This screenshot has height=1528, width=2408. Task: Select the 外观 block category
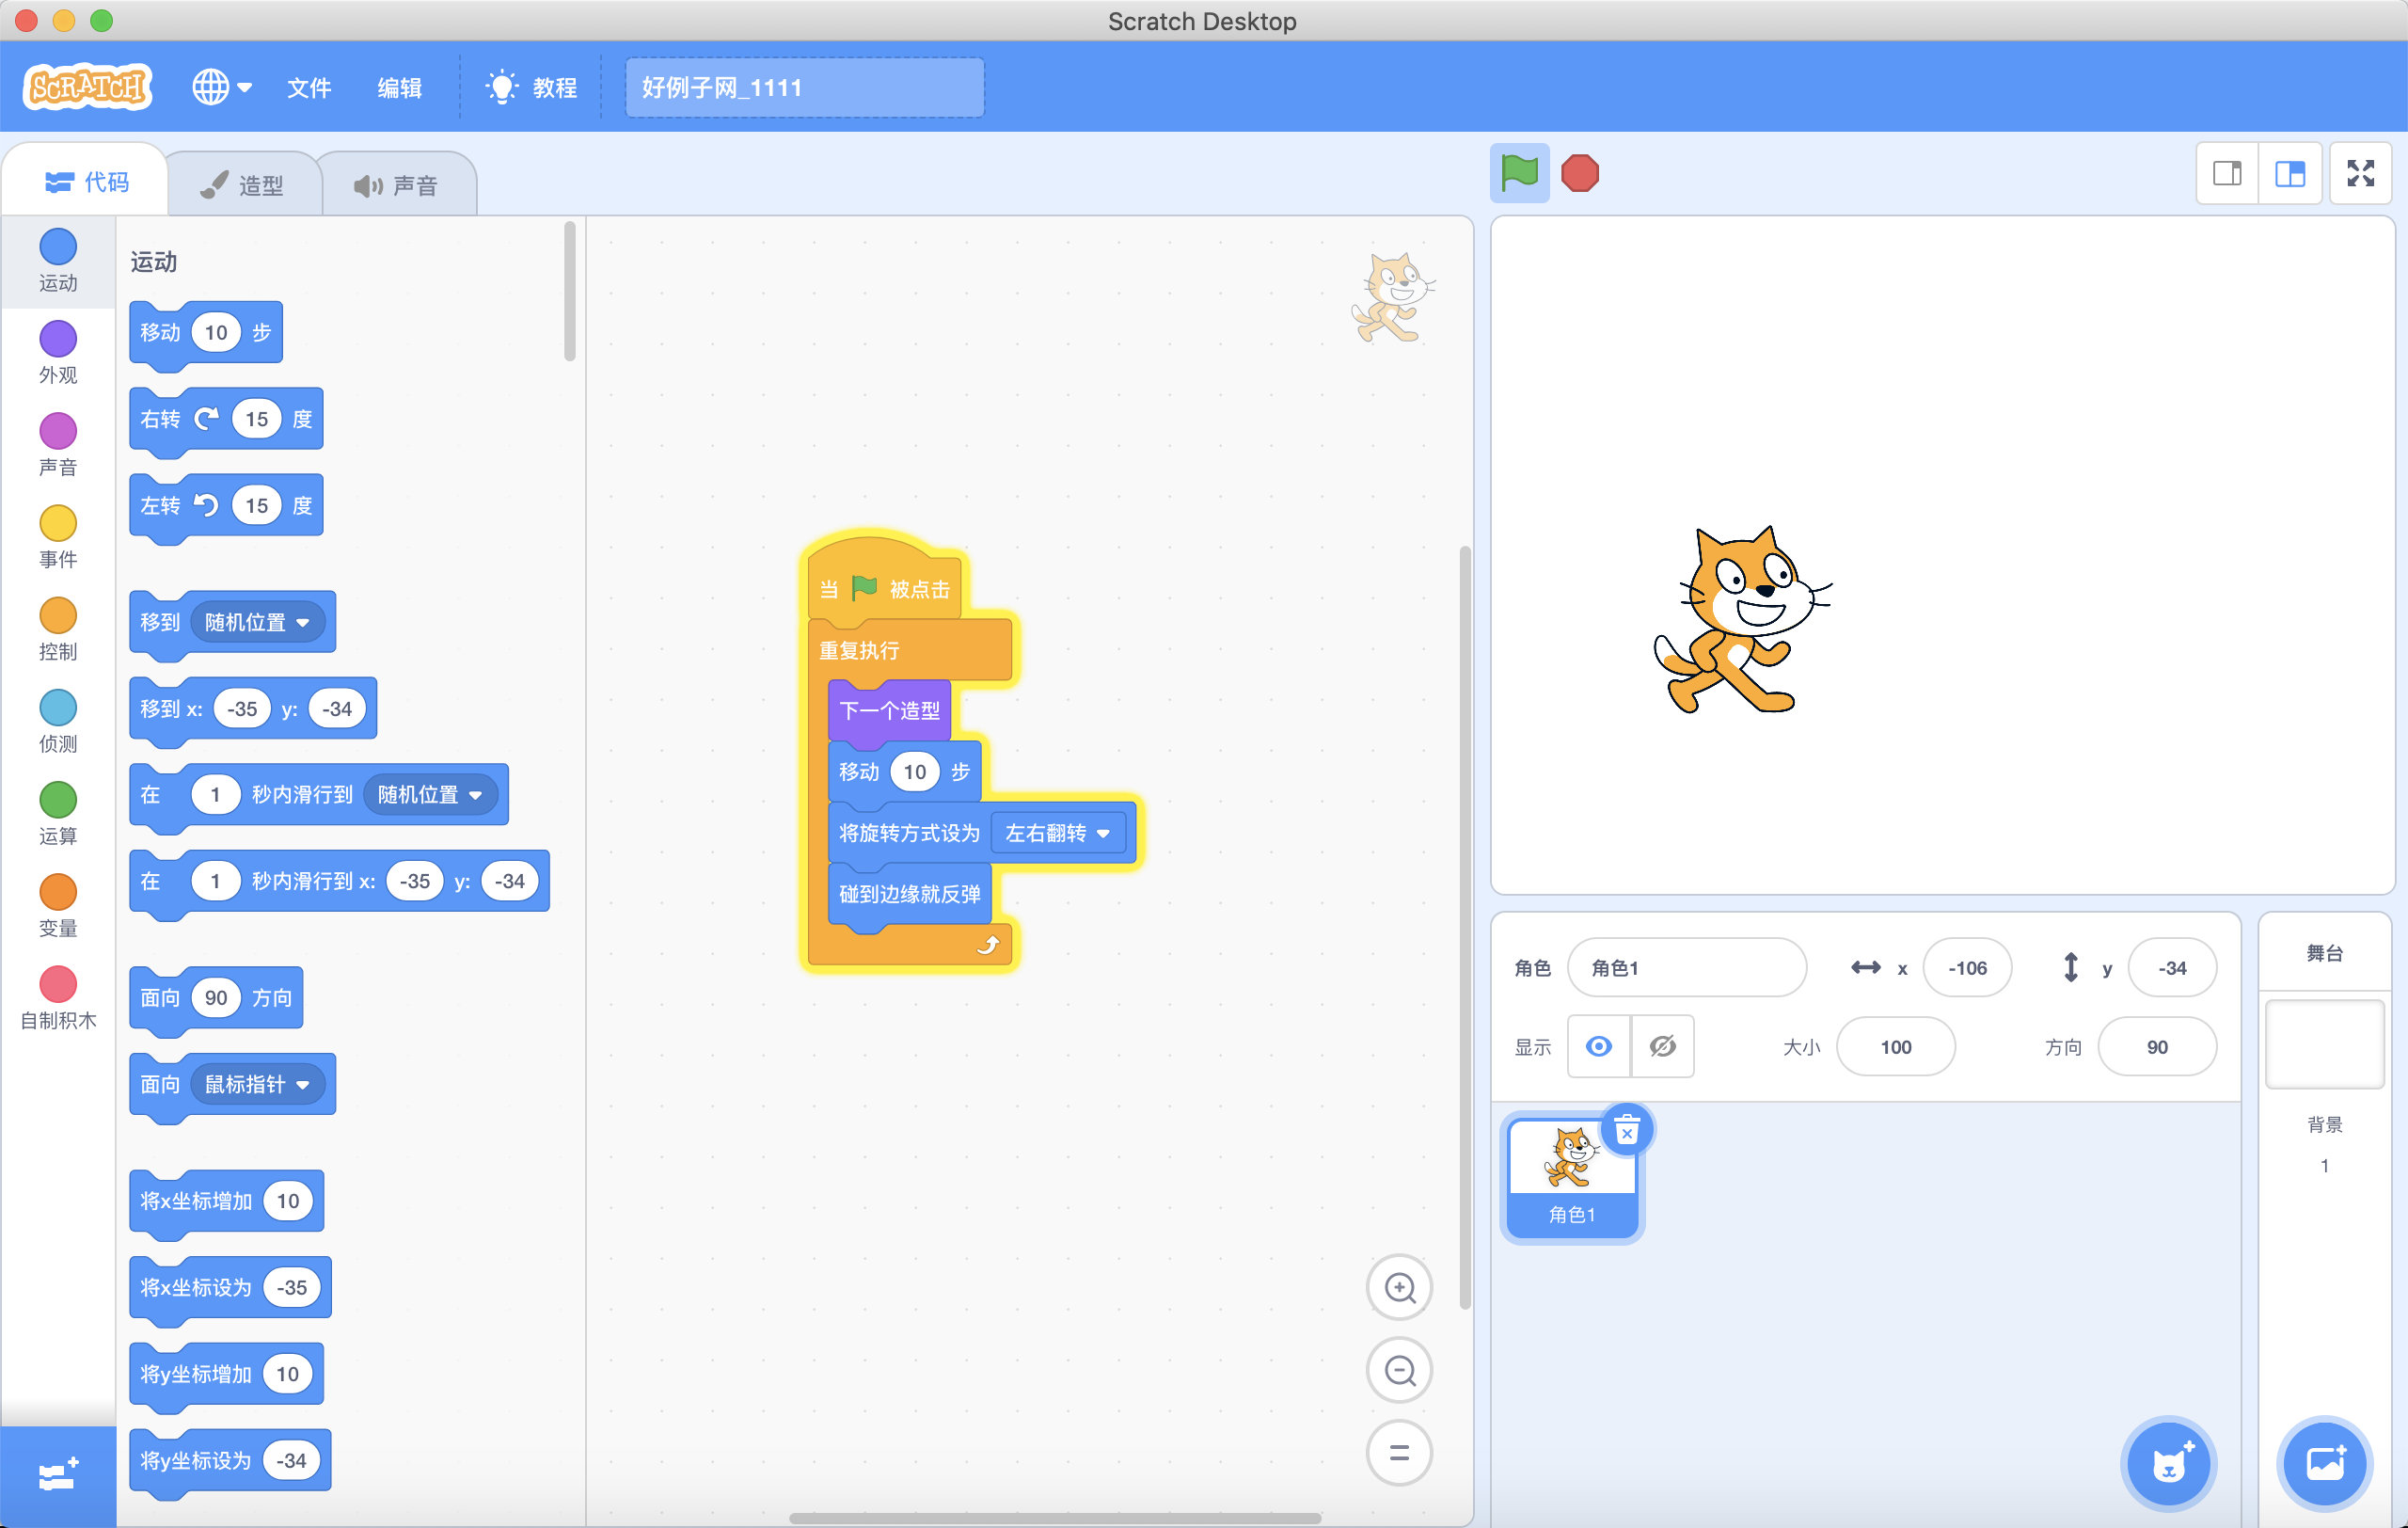coord(58,353)
